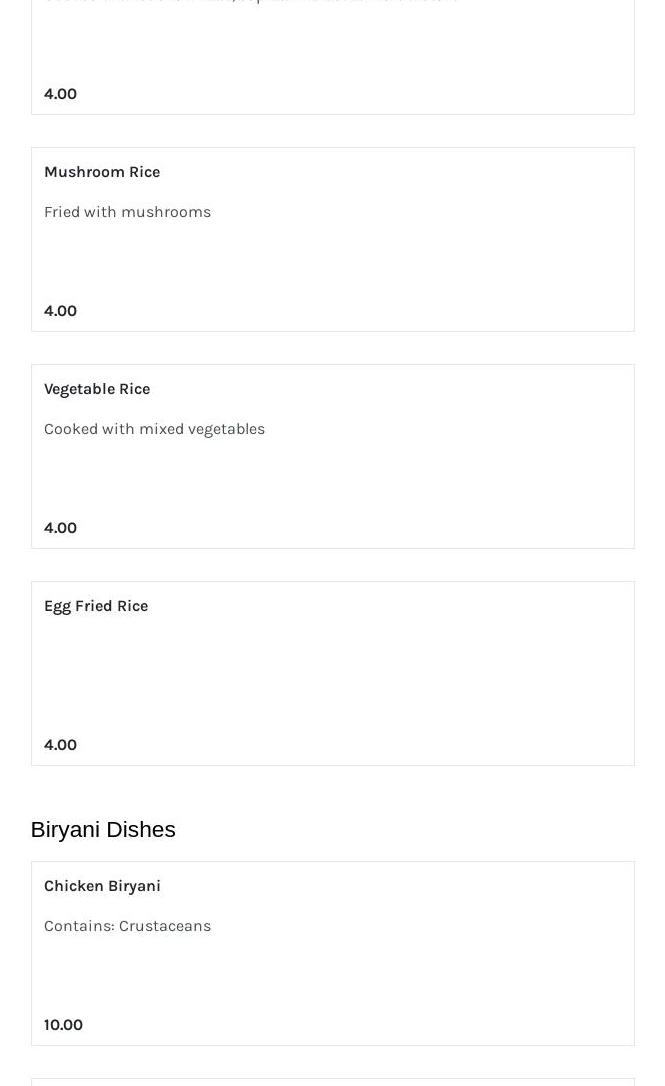Viewport: 665px width, 1086px height.
Task: Click blank space right of Mushroom Rice title
Action: tap(400, 172)
